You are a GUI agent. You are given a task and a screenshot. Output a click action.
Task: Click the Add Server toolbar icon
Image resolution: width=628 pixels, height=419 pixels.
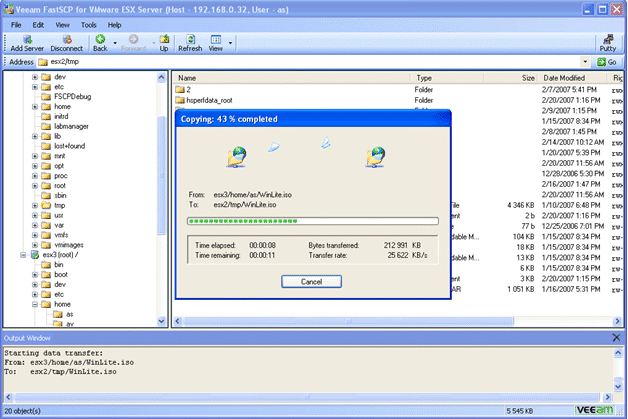point(27,42)
